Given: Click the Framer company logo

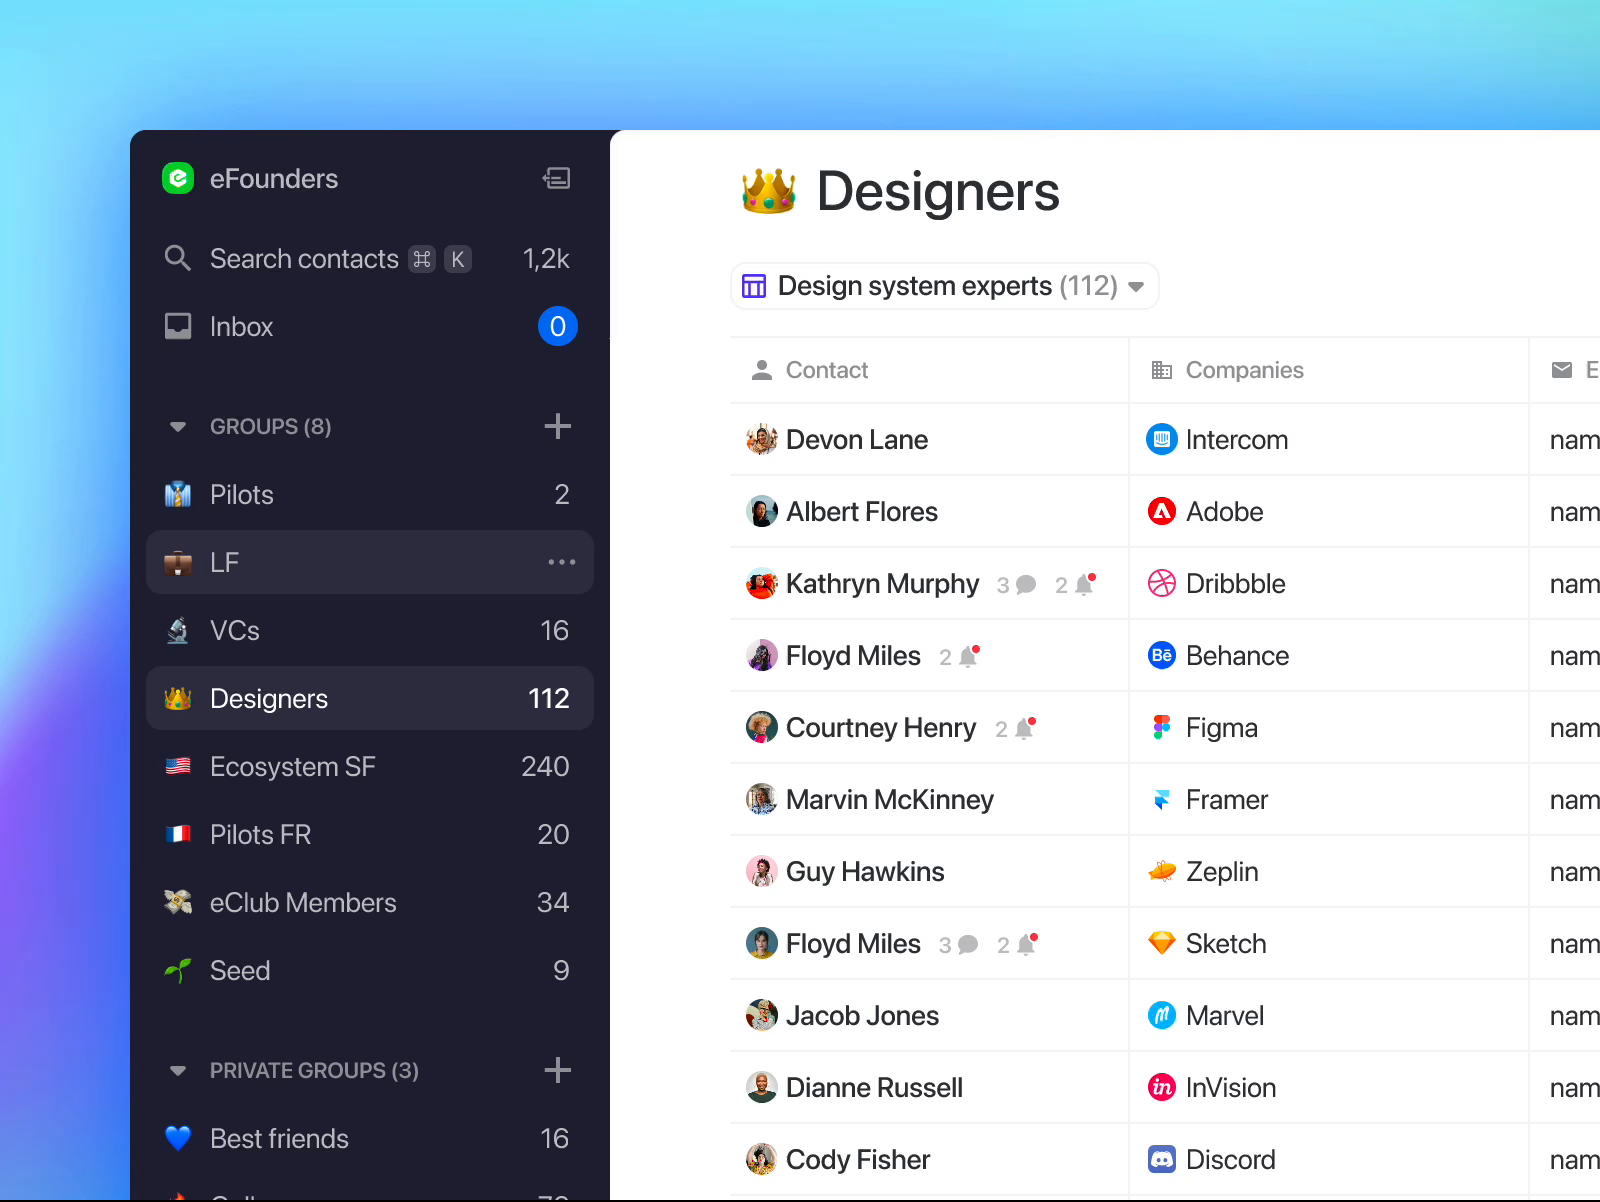Looking at the screenshot, I should click(x=1162, y=799).
